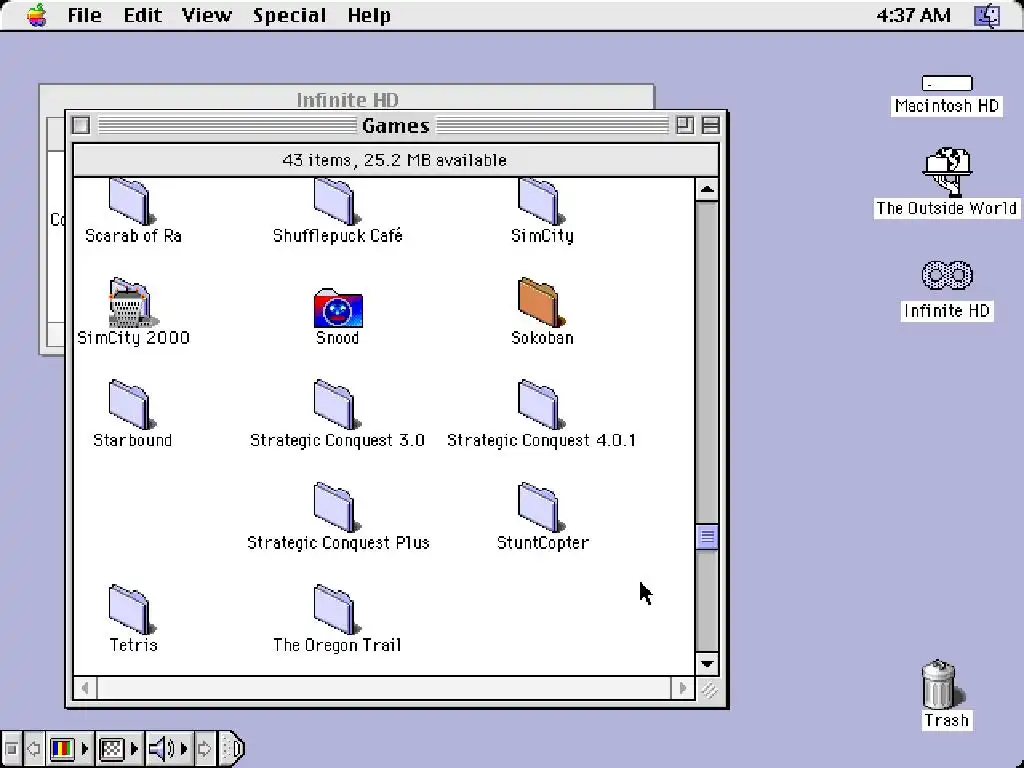Viewport: 1024px width, 768px height.
Task: Open the File menu
Action: [x=84, y=15]
